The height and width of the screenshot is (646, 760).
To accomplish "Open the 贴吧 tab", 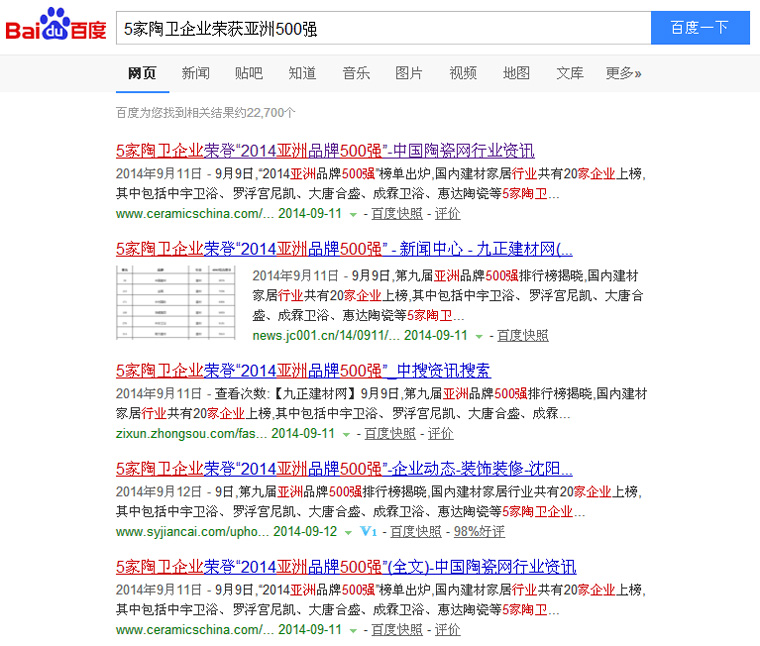I will click(249, 73).
